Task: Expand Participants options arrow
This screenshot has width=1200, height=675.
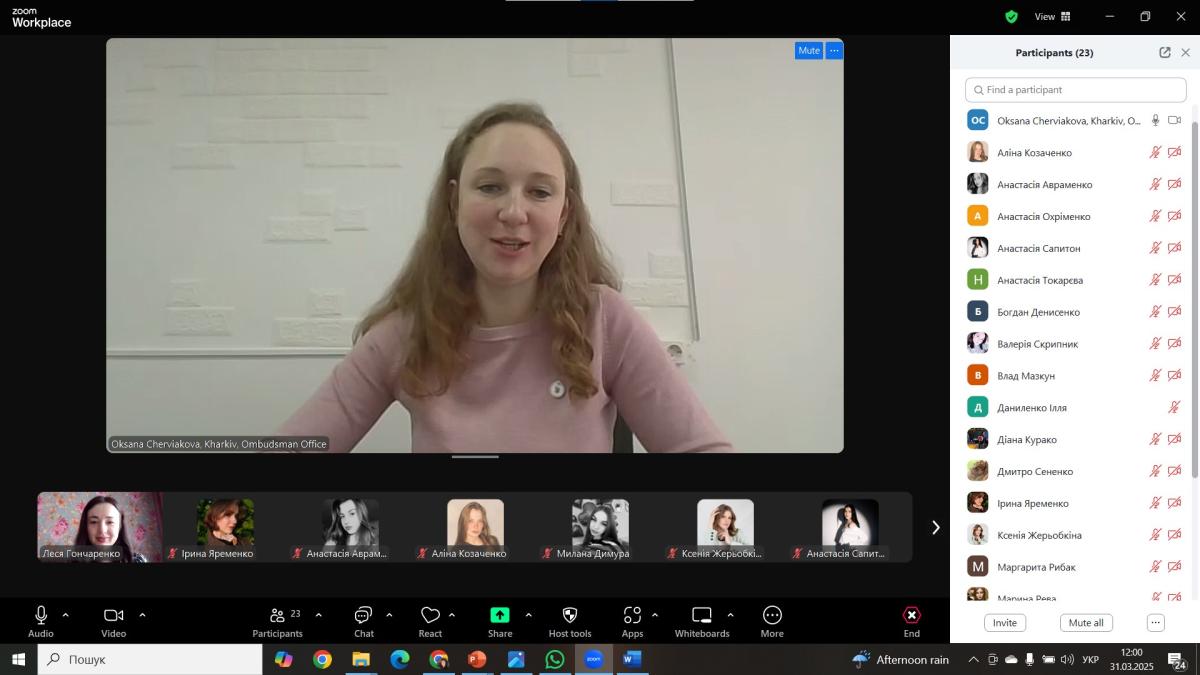Action: pos(318,615)
